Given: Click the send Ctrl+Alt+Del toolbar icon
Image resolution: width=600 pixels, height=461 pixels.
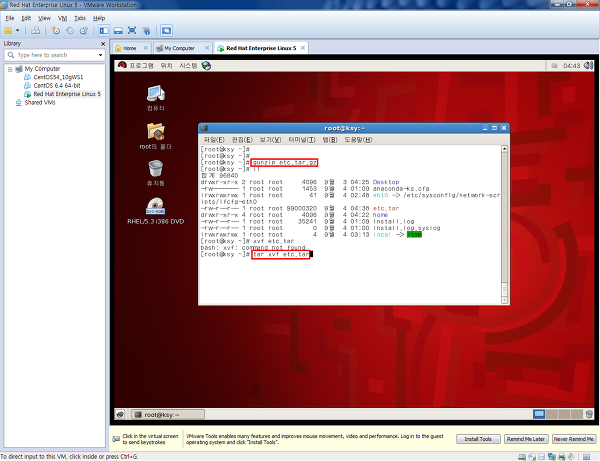Looking at the screenshot, I should click(x=36, y=31).
